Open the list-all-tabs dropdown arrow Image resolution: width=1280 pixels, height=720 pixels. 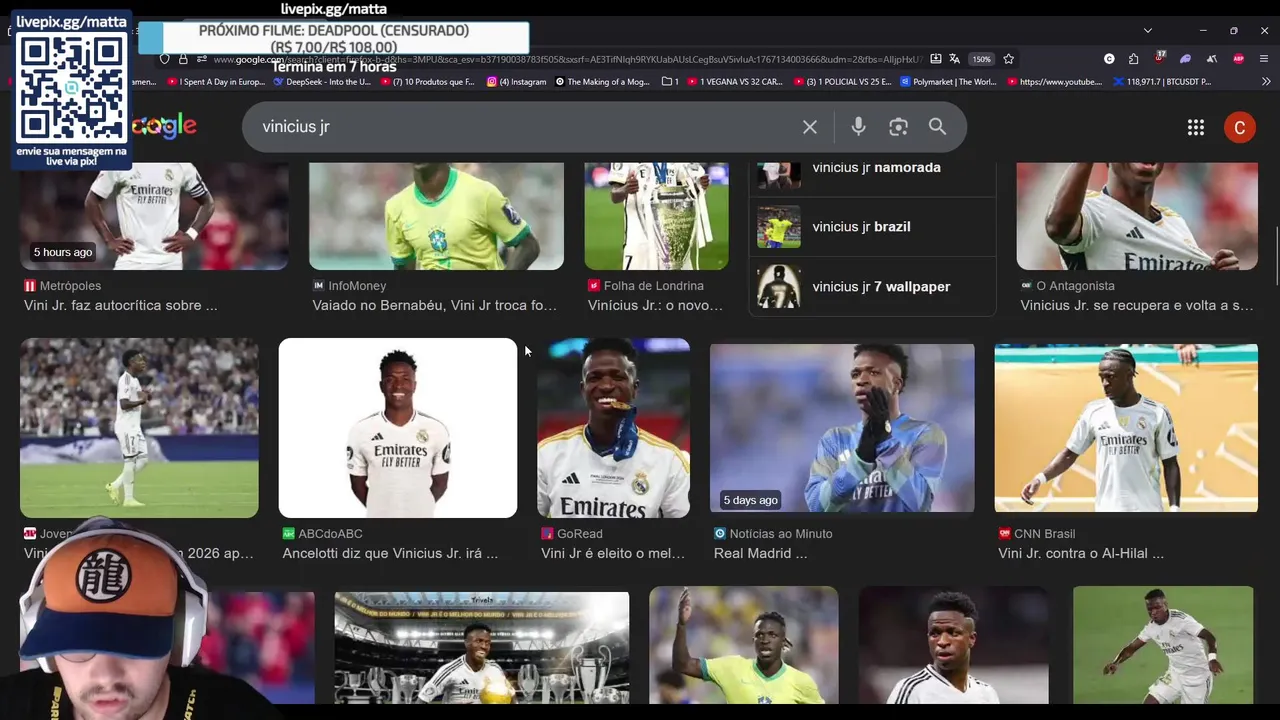1147,30
